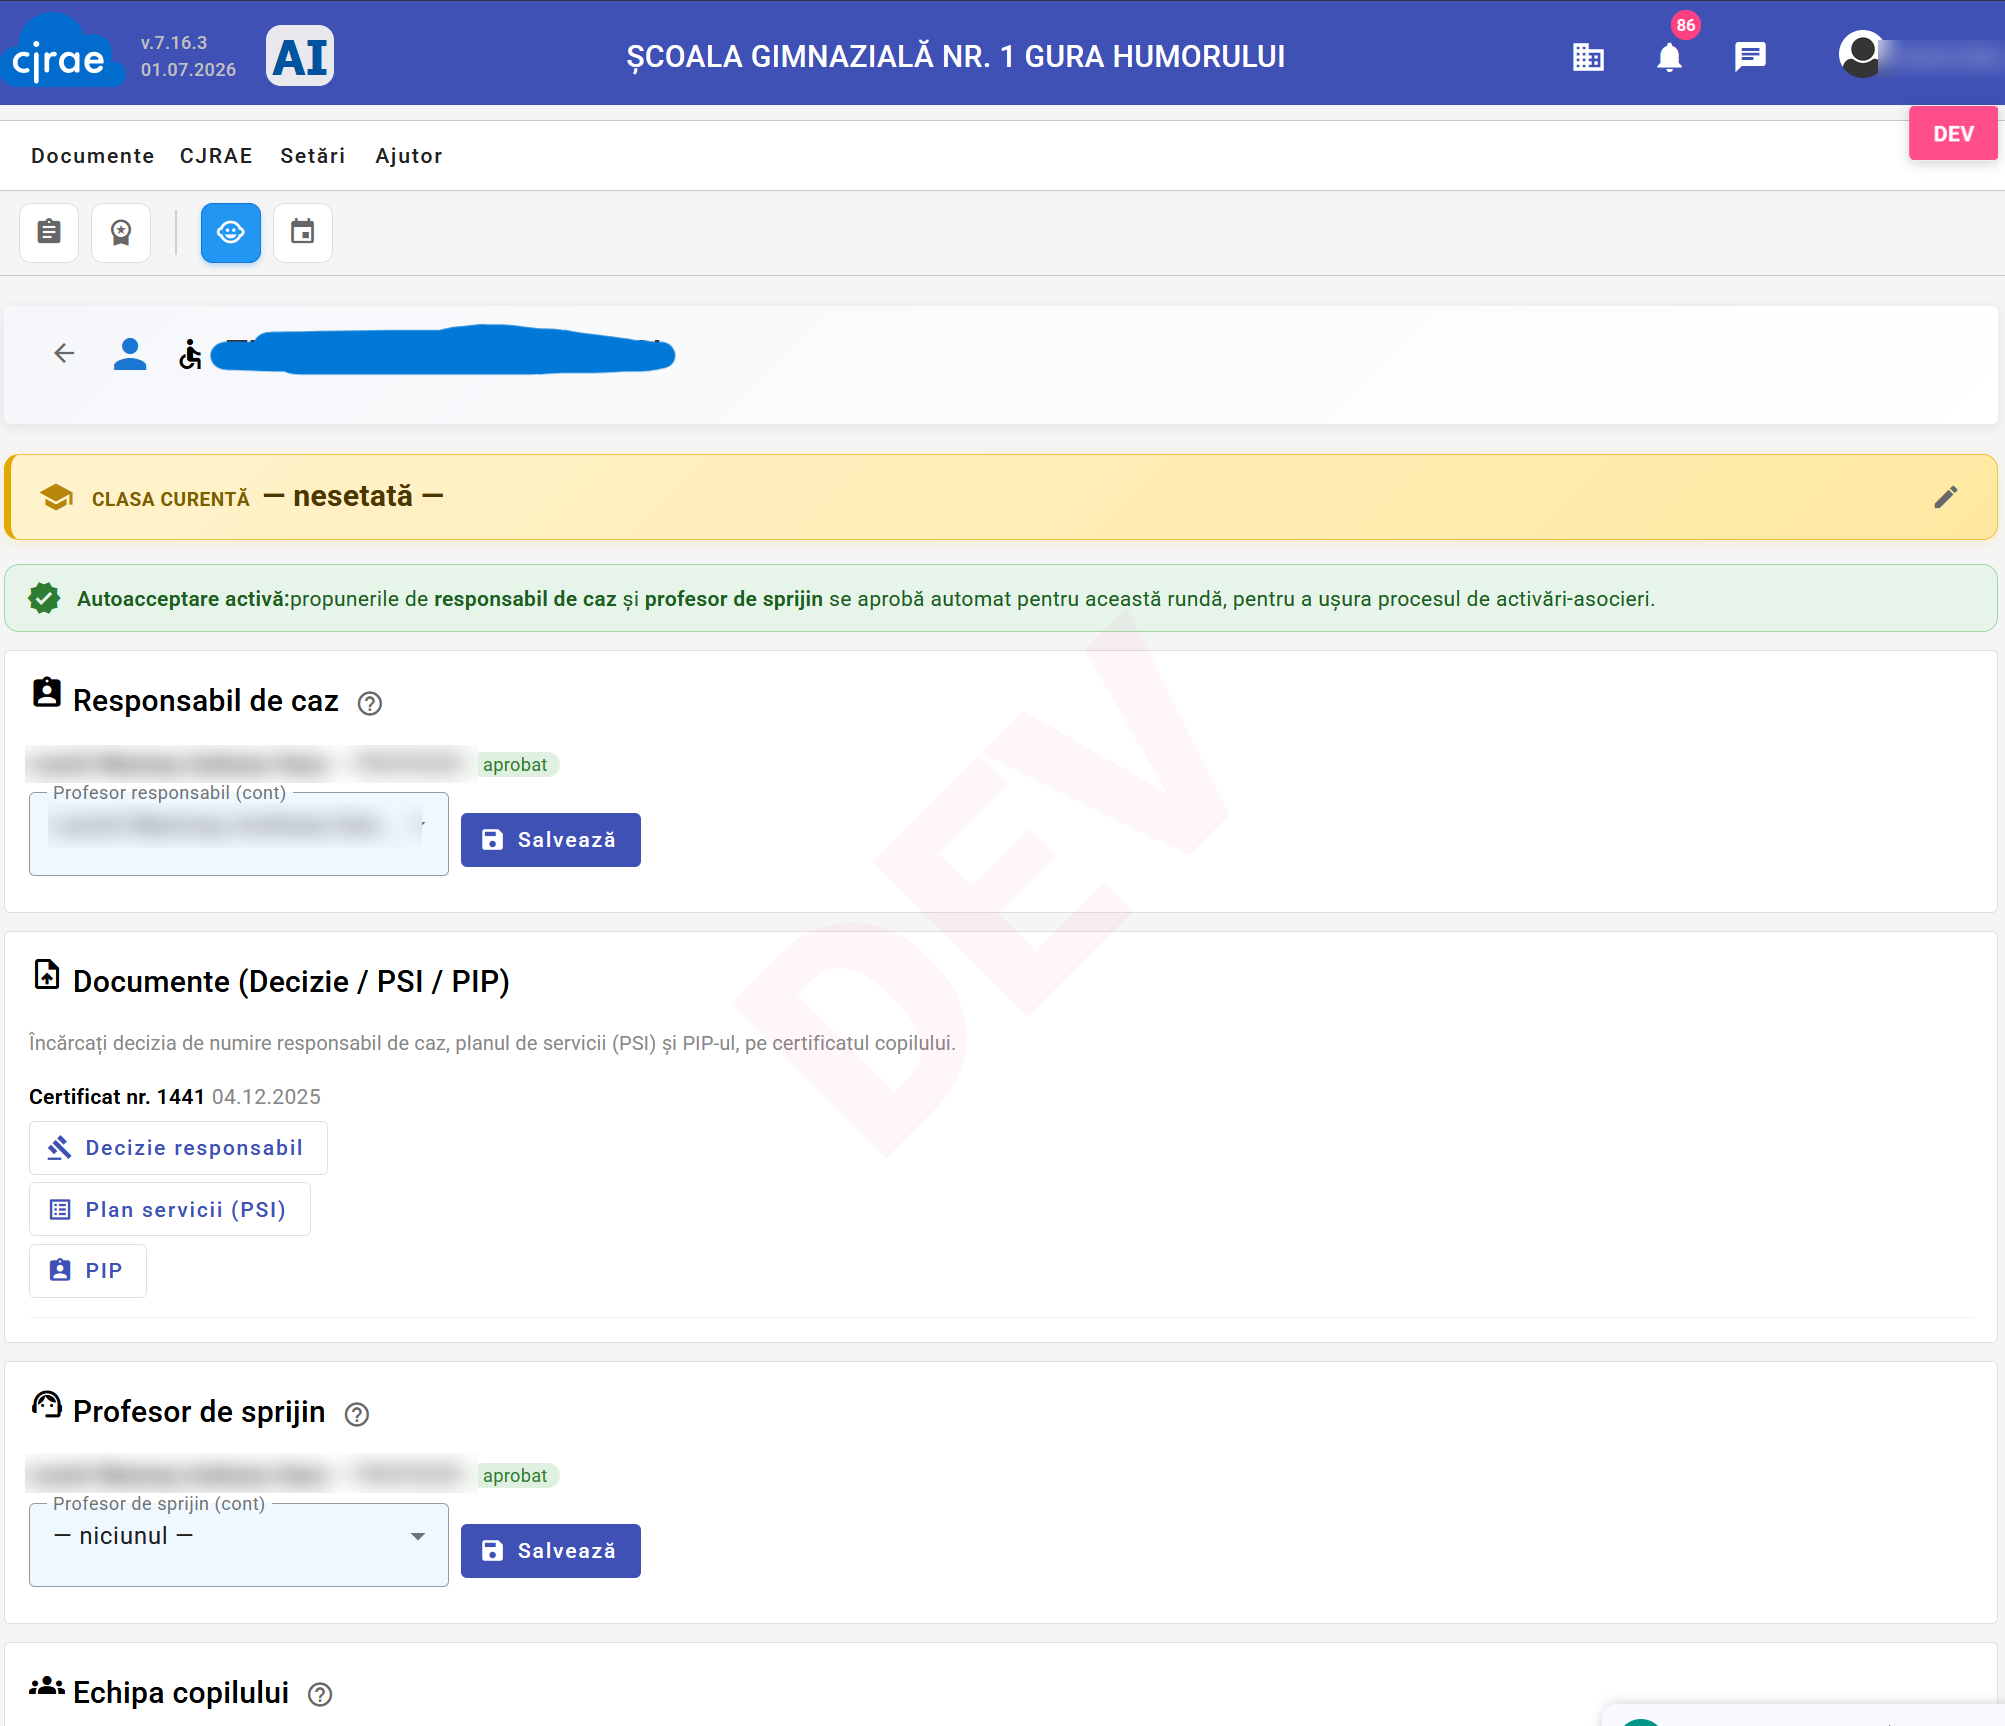Show help for Echipa copilului
The width and height of the screenshot is (2005, 1726).
(x=320, y=1695)
